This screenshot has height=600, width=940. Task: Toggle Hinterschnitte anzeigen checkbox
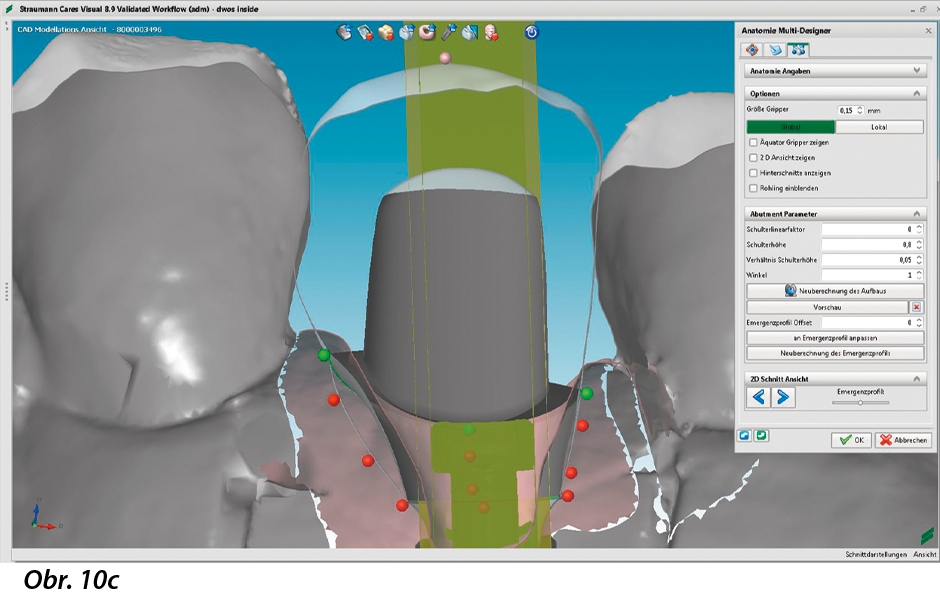coord(753,173)
